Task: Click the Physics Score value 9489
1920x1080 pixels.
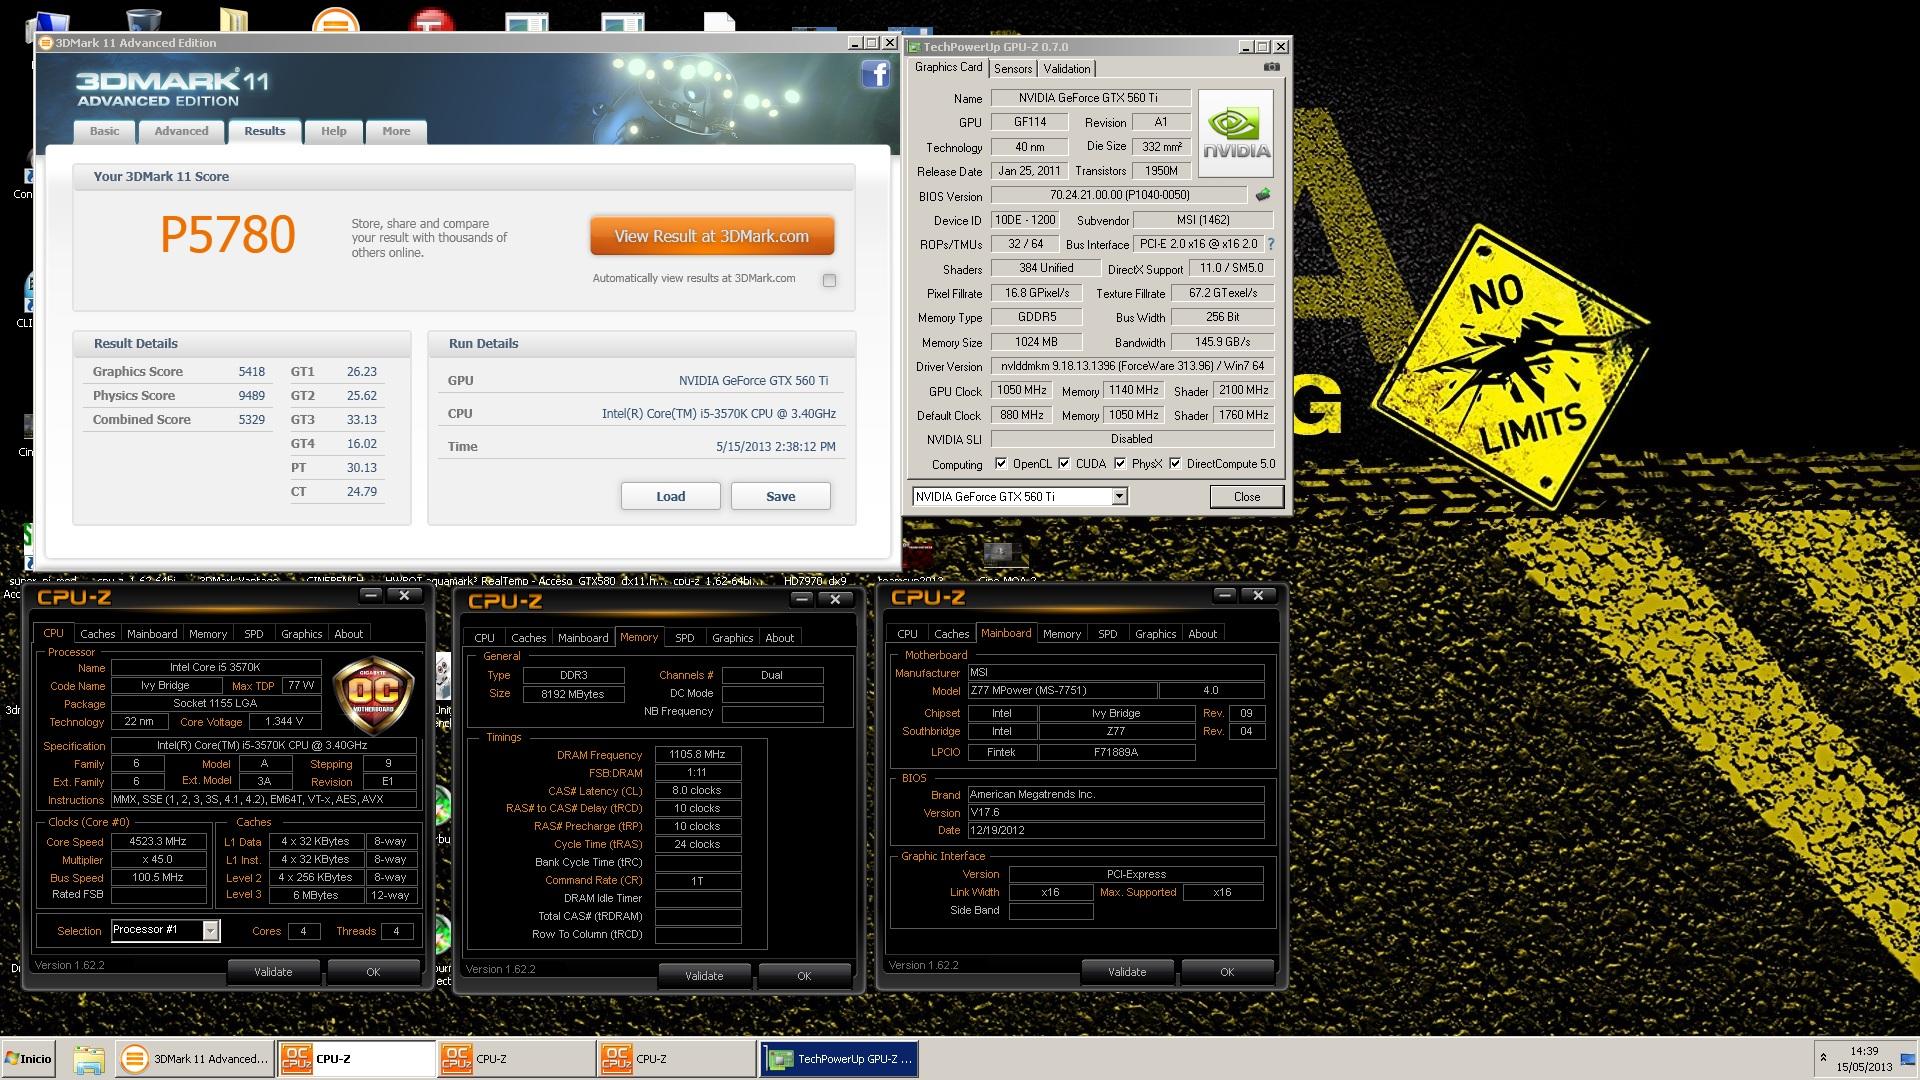Action: pos(252,396)
